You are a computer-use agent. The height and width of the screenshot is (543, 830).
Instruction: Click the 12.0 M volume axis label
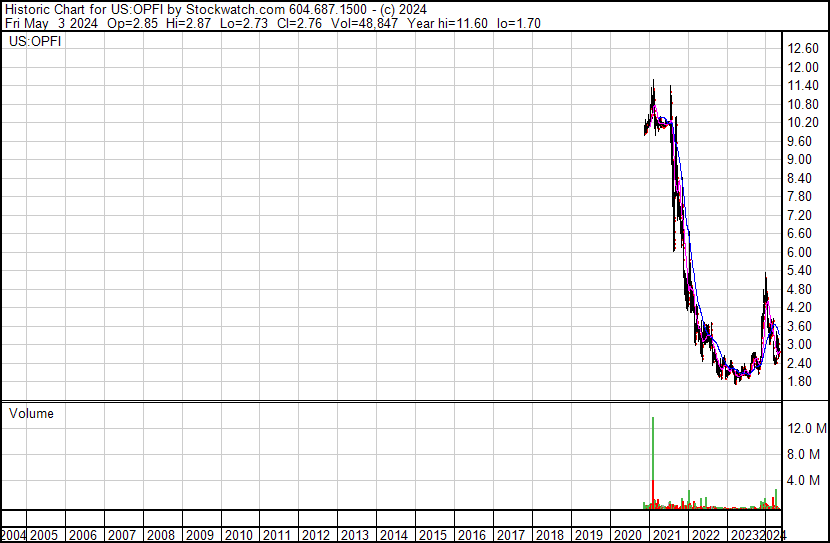tap(806, 428)
